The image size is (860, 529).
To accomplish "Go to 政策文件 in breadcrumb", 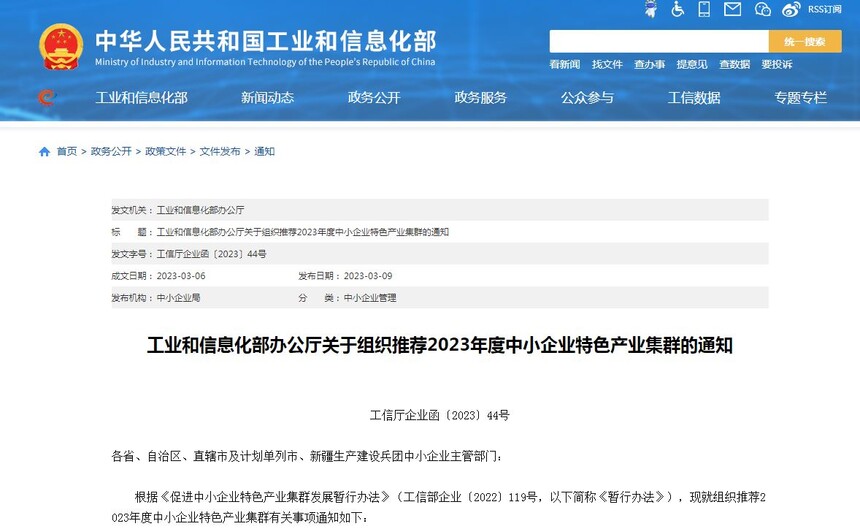I will click(x=166, y=152).
